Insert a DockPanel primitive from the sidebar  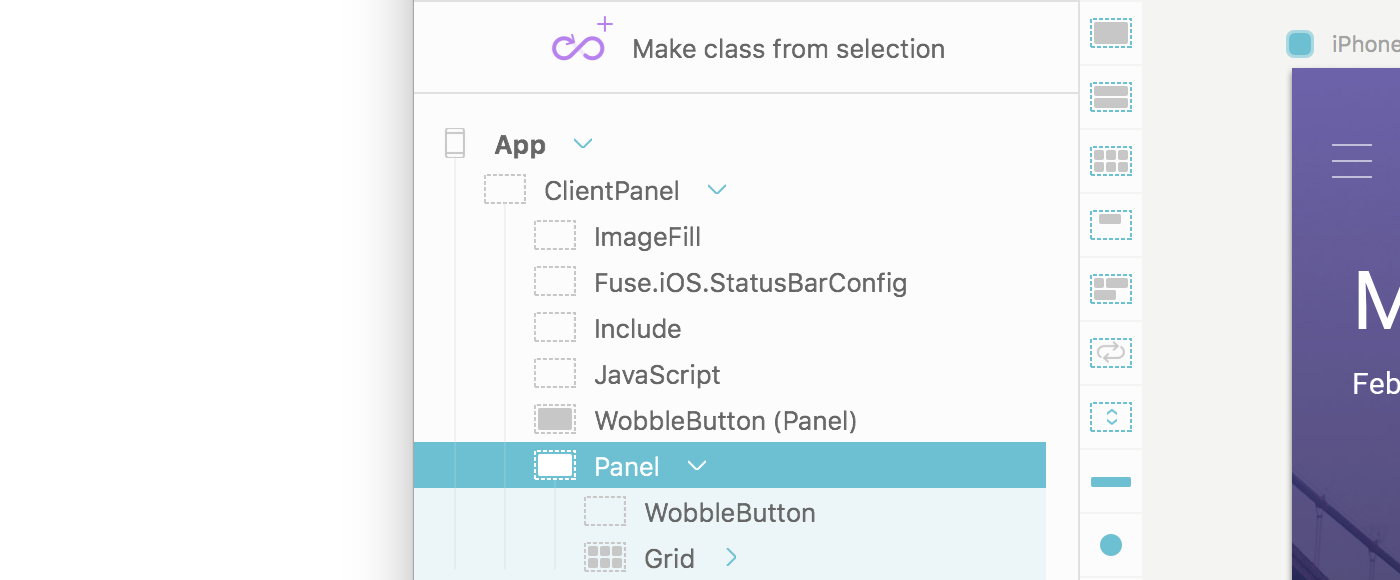pos(1111,225)
